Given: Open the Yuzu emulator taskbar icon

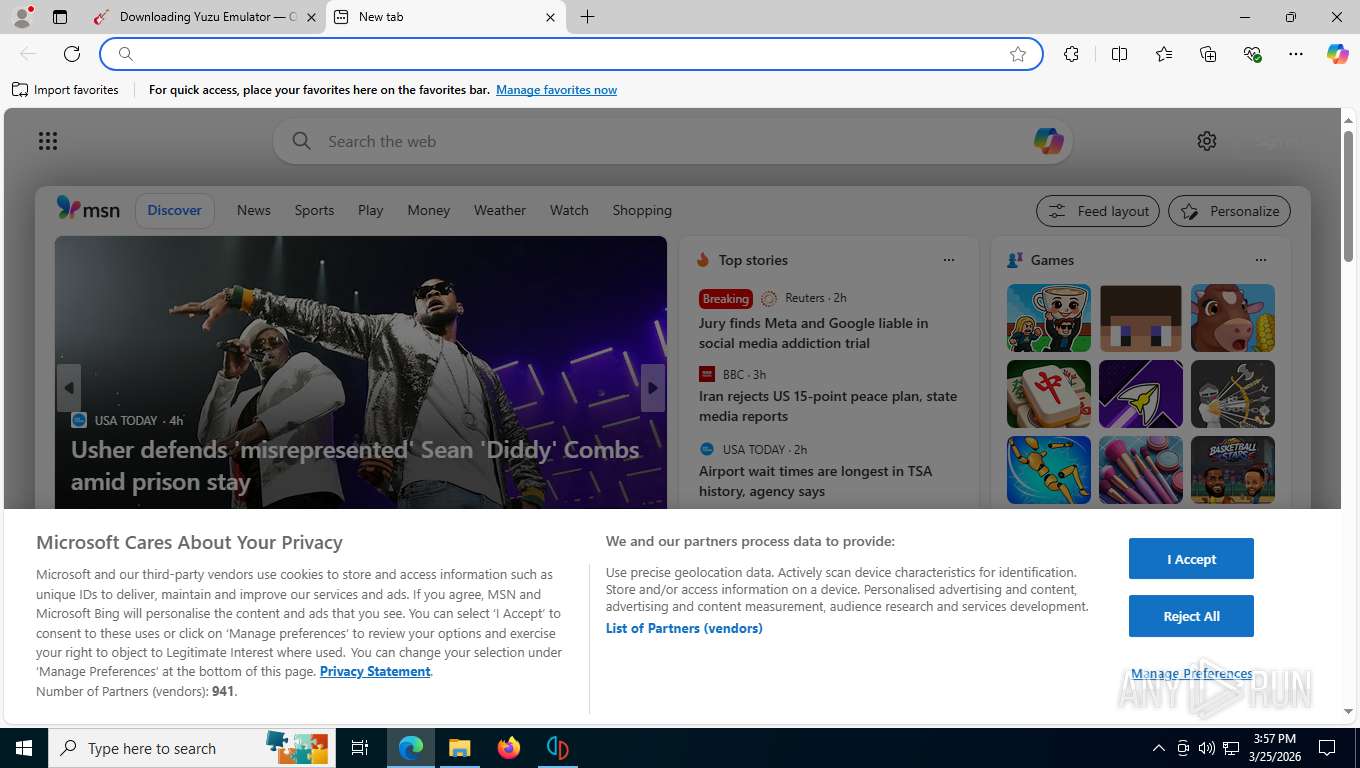Looking at the screenshot, I should coord(558,748).
